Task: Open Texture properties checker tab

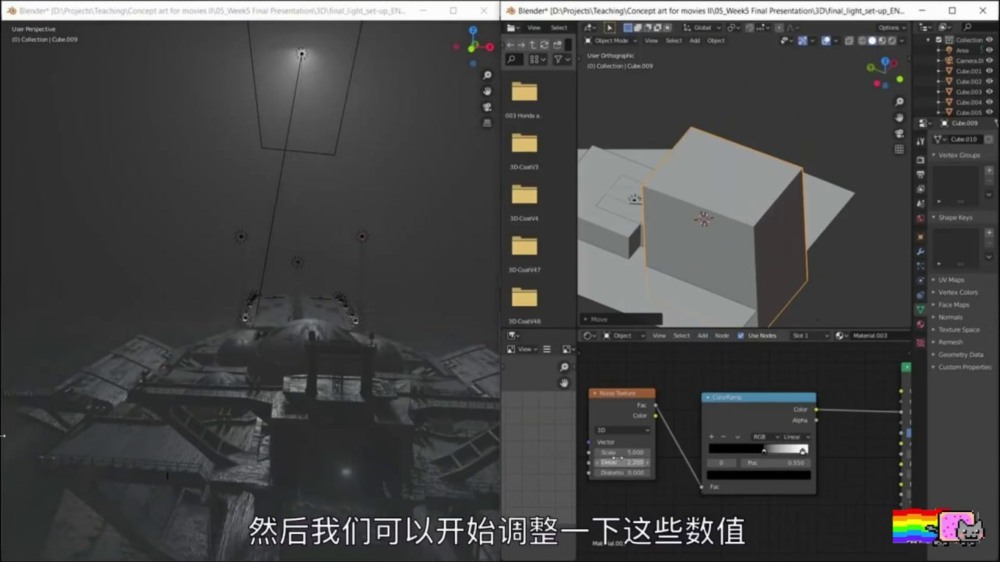Action: tap(920, 343)
